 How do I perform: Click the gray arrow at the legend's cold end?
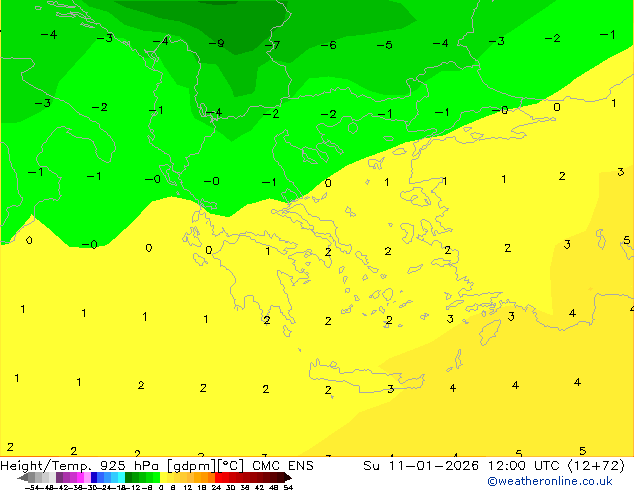[x=23, y=477]
